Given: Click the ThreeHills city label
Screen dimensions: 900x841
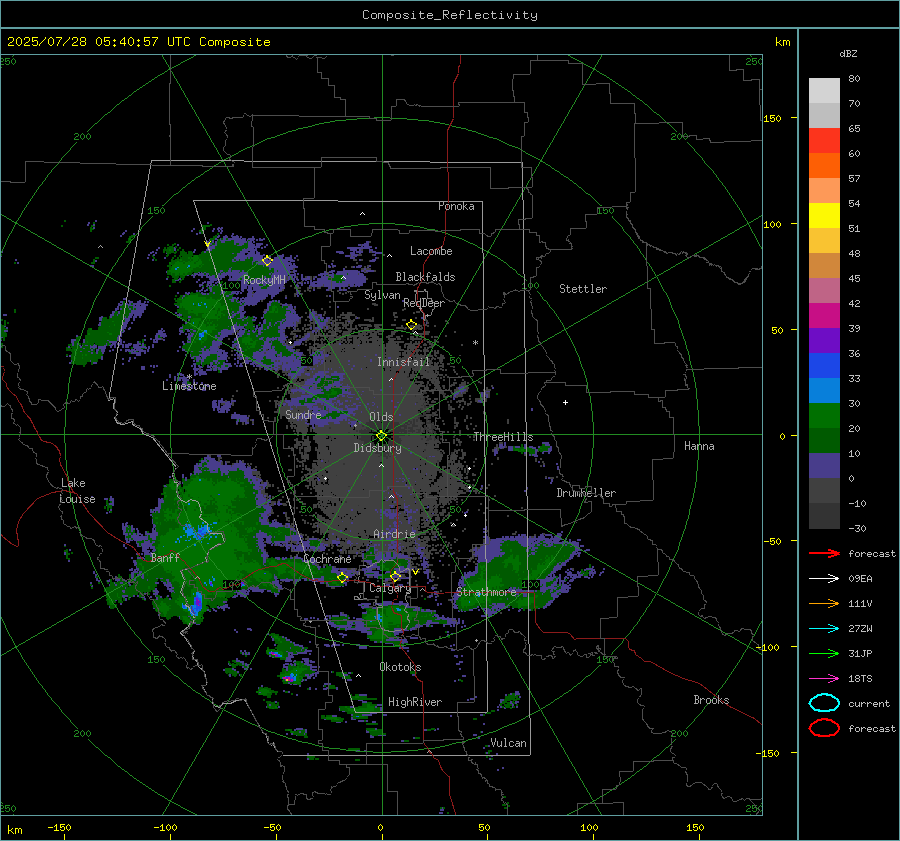Looking at the screenshot, I should click(x=503, y=437).
